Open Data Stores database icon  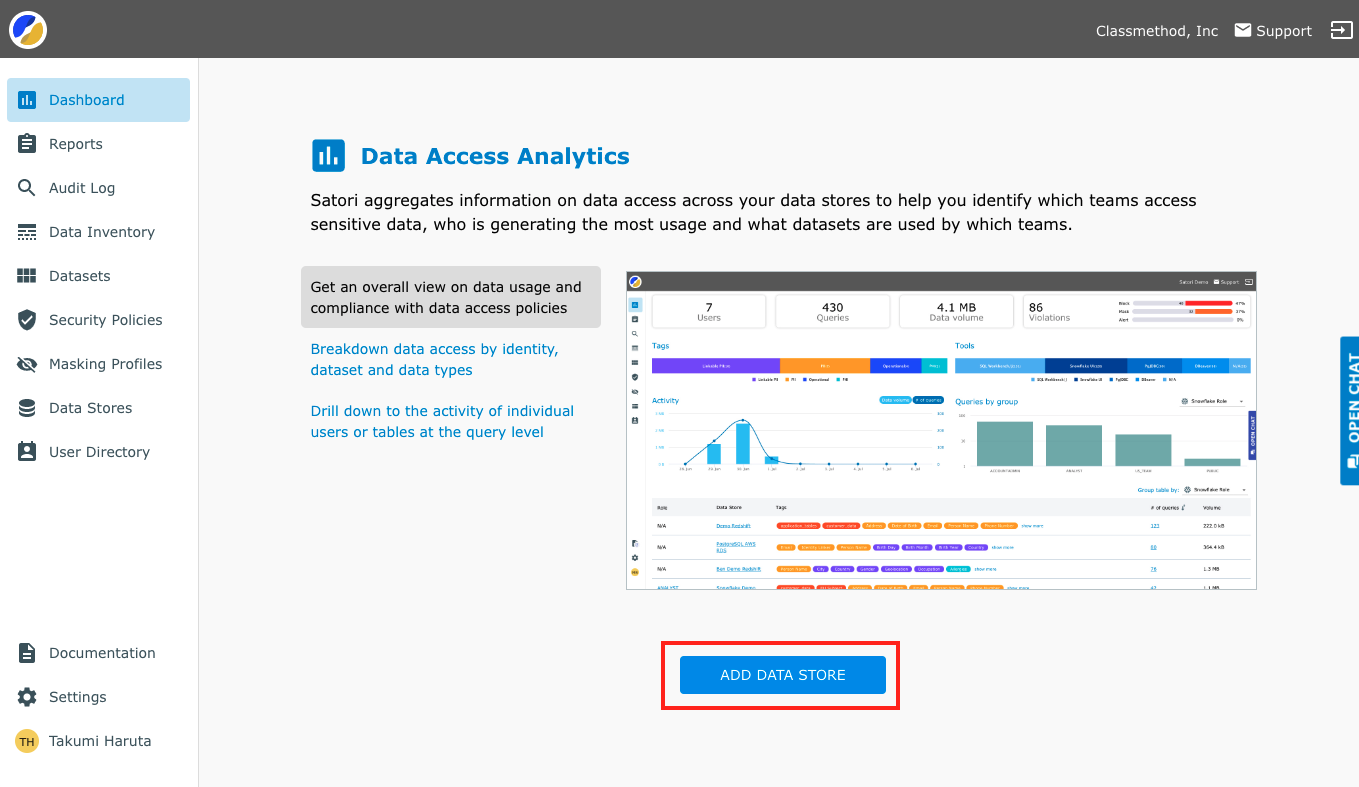click(x=27, y=408)
